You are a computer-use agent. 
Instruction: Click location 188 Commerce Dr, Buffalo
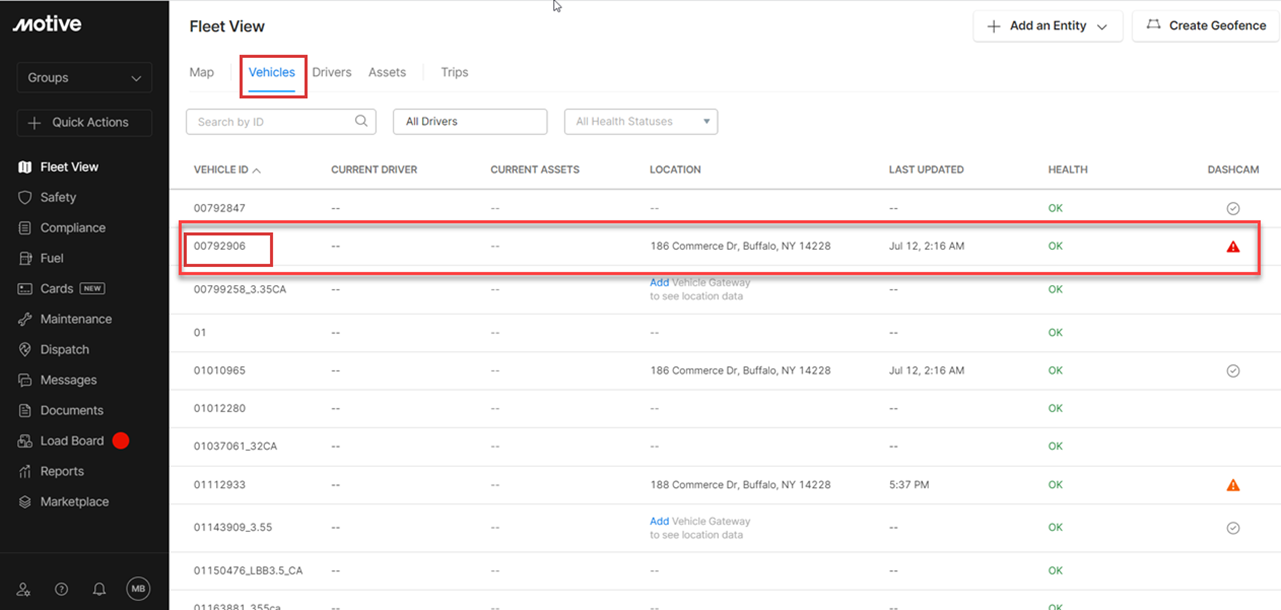tap(740, 485)
